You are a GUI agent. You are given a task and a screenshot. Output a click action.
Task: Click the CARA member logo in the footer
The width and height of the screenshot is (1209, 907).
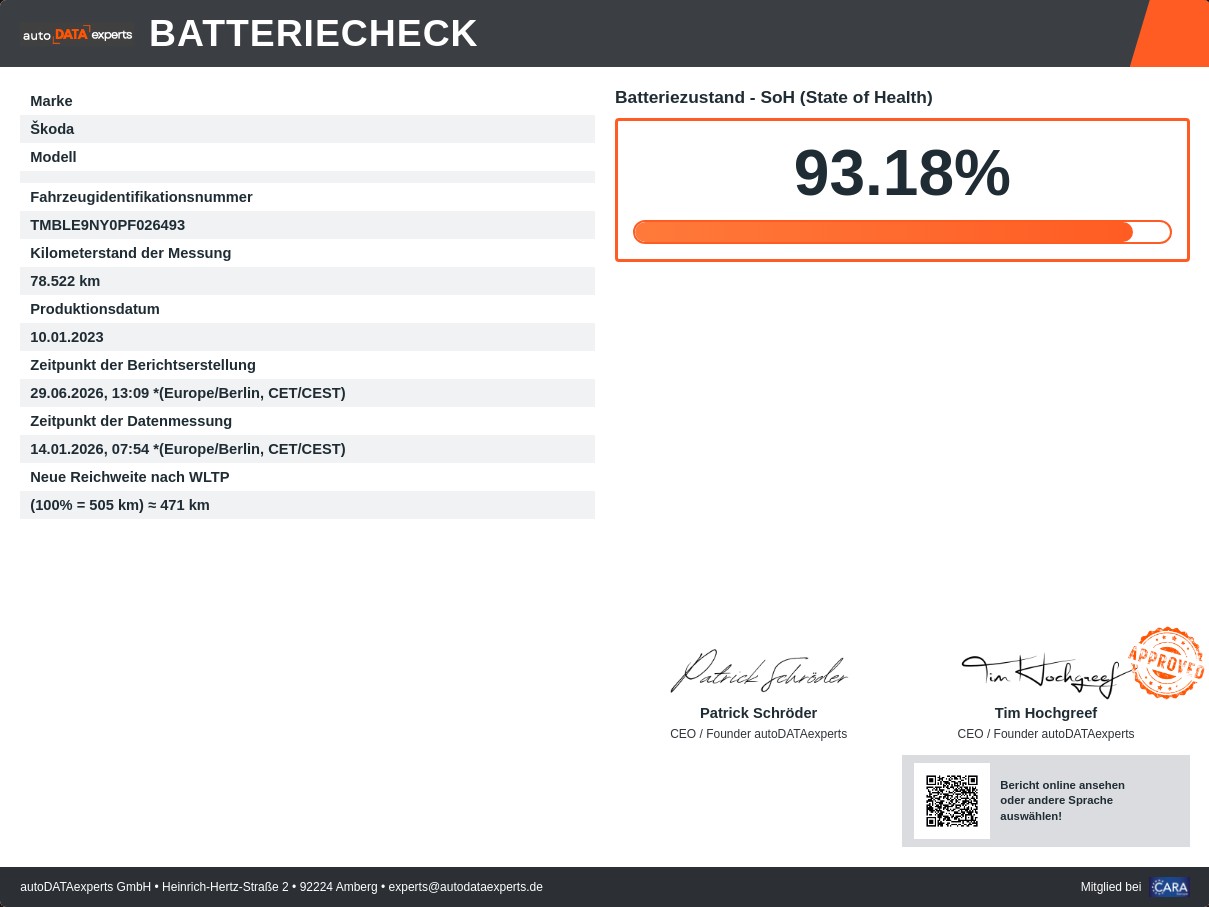coord(1170,887)
